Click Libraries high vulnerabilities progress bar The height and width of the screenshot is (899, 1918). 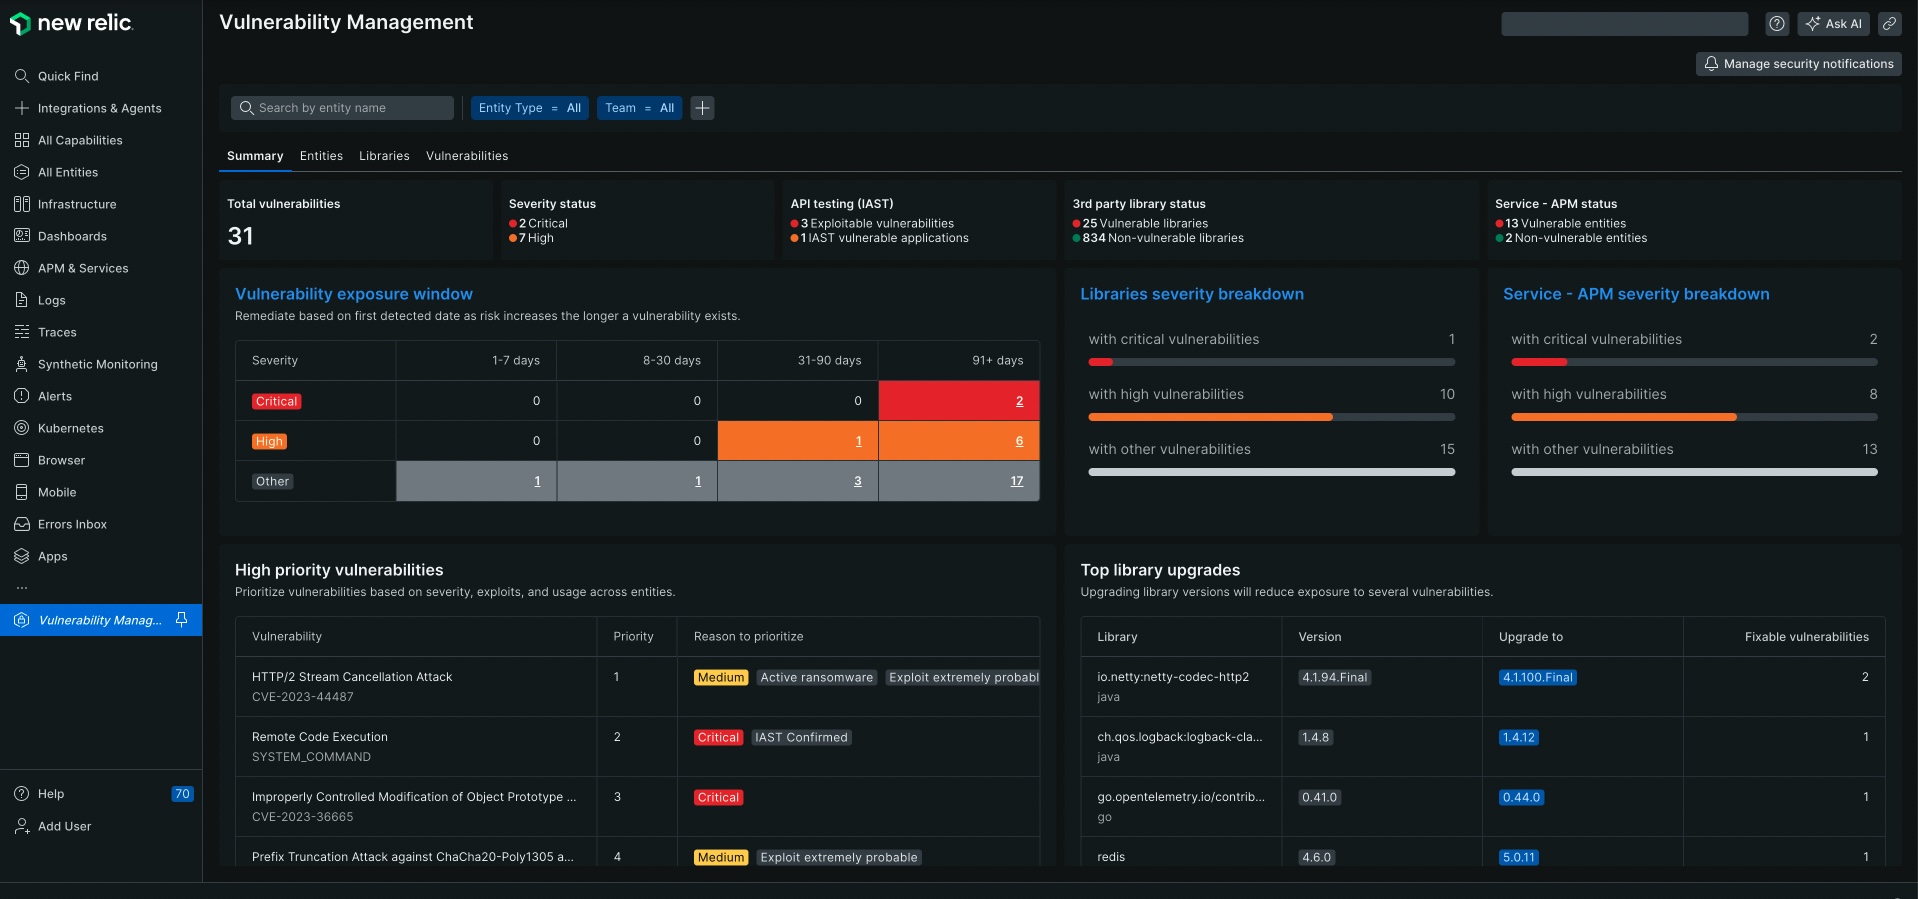1272,417
